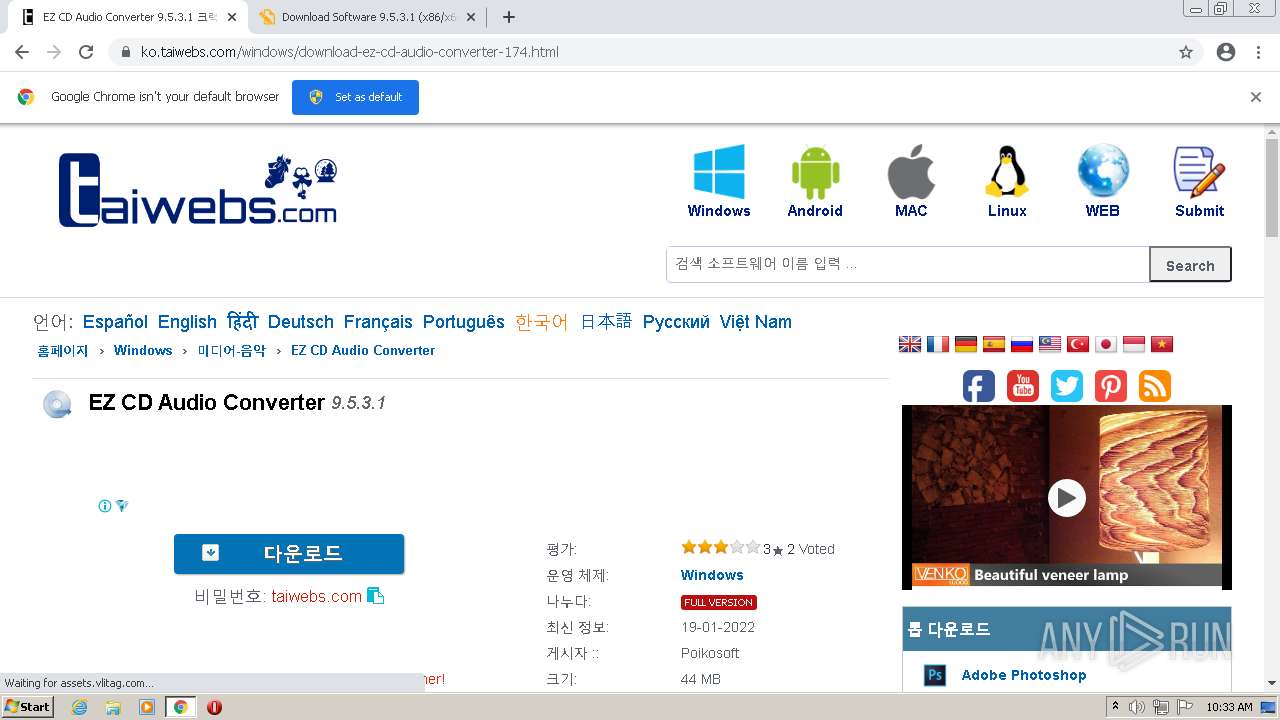Select the Vietnamese flag

pos(1162,344)
